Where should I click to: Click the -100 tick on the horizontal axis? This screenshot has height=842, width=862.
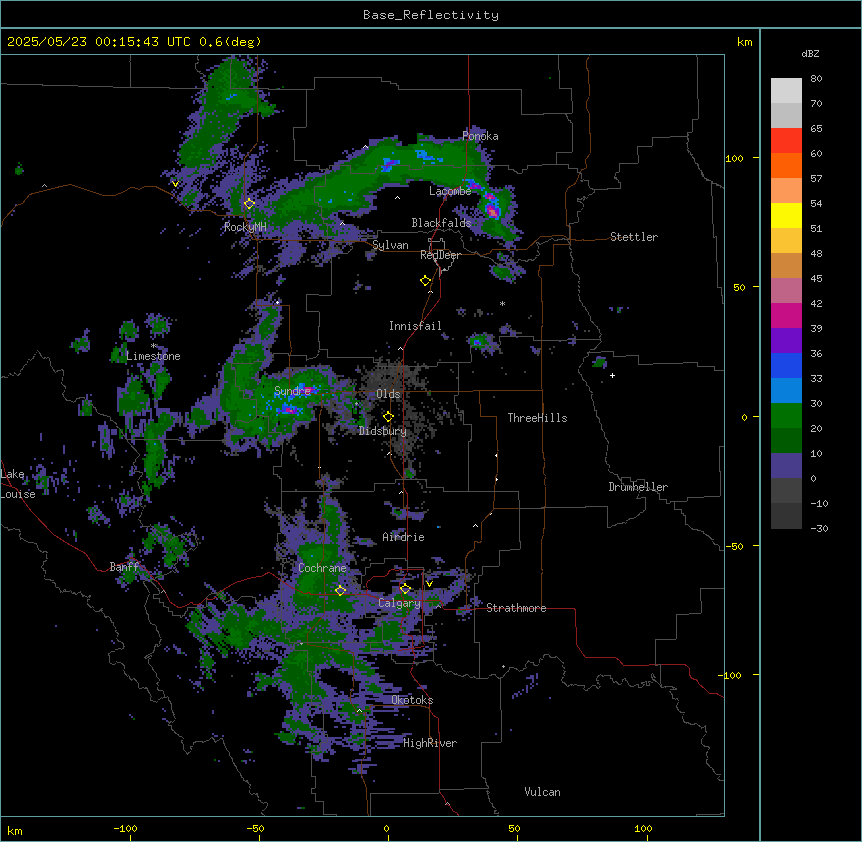point(125,828)
